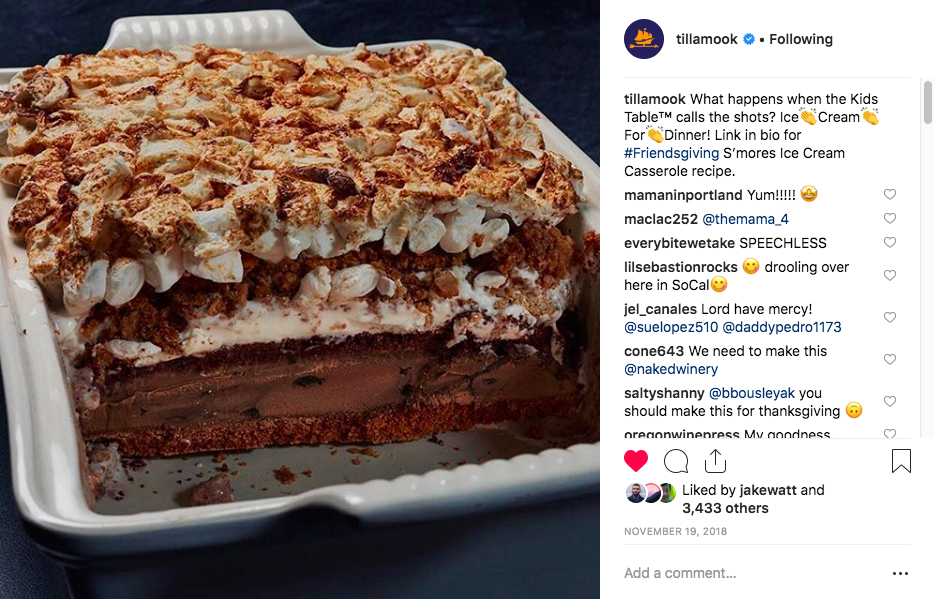Like the cone643 comment heart

pyautogui.click(x=890, y=359)
